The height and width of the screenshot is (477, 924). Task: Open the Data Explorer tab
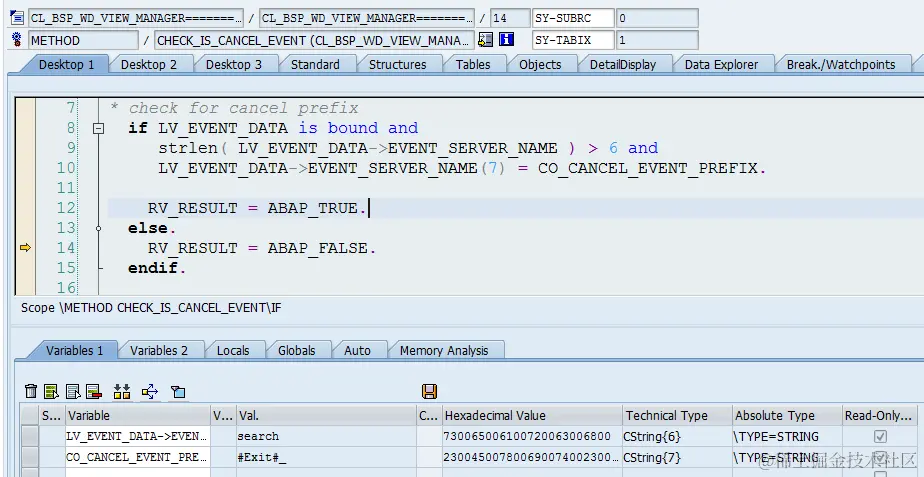pos(721,64)
